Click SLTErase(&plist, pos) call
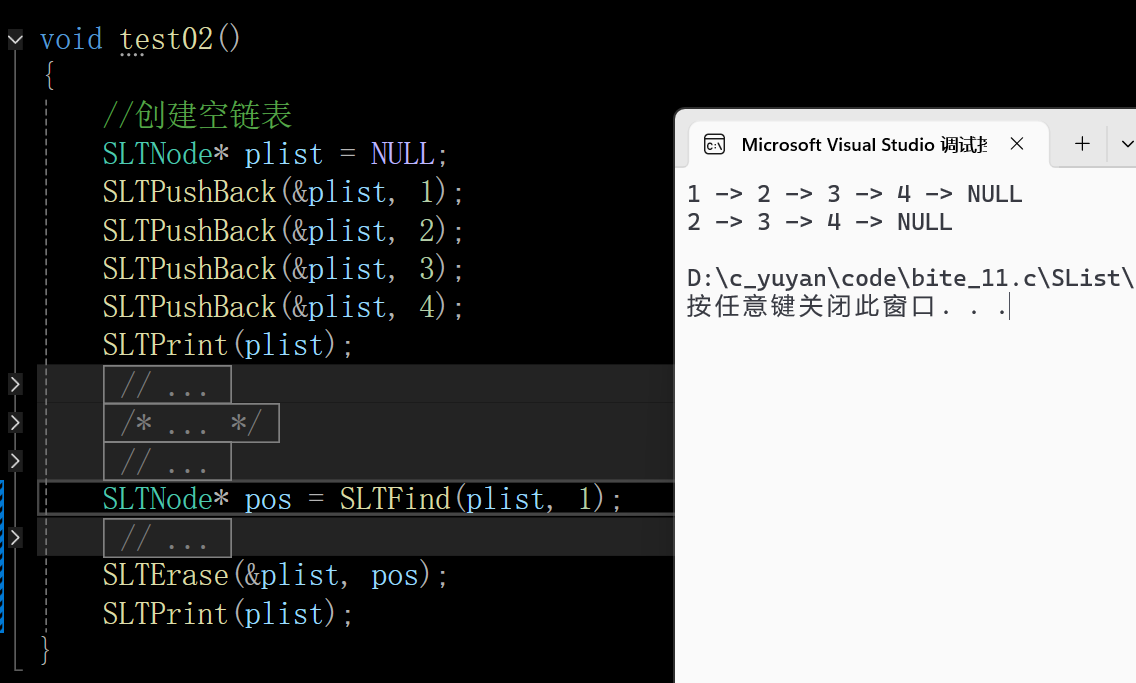 (275, 576)
